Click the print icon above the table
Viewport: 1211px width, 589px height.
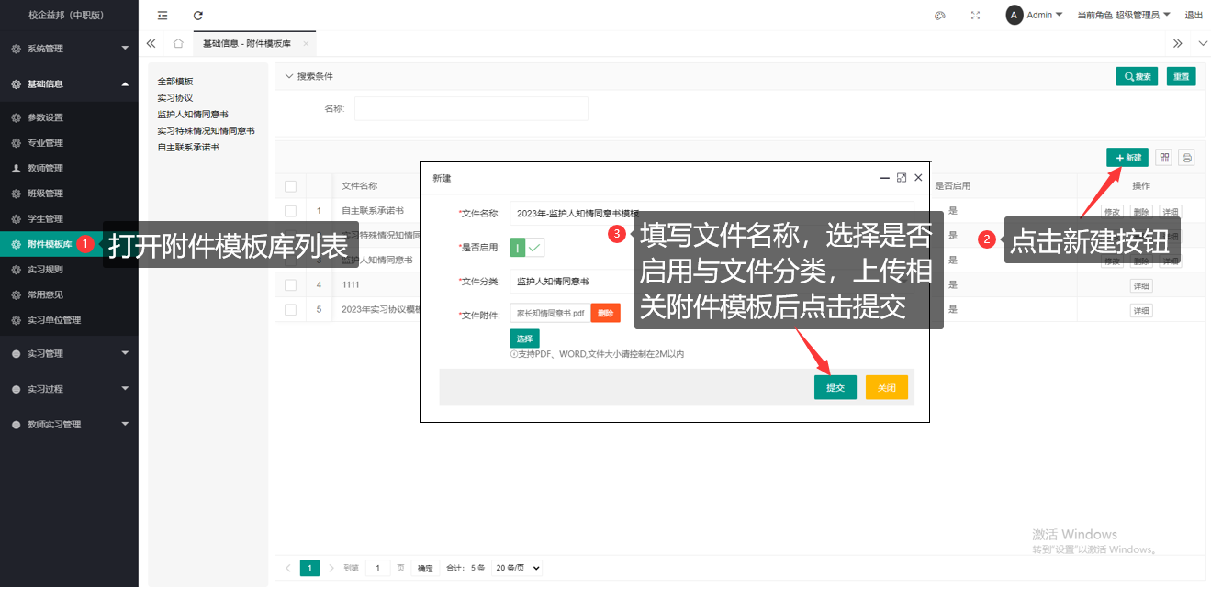(x=1187, y=157)
